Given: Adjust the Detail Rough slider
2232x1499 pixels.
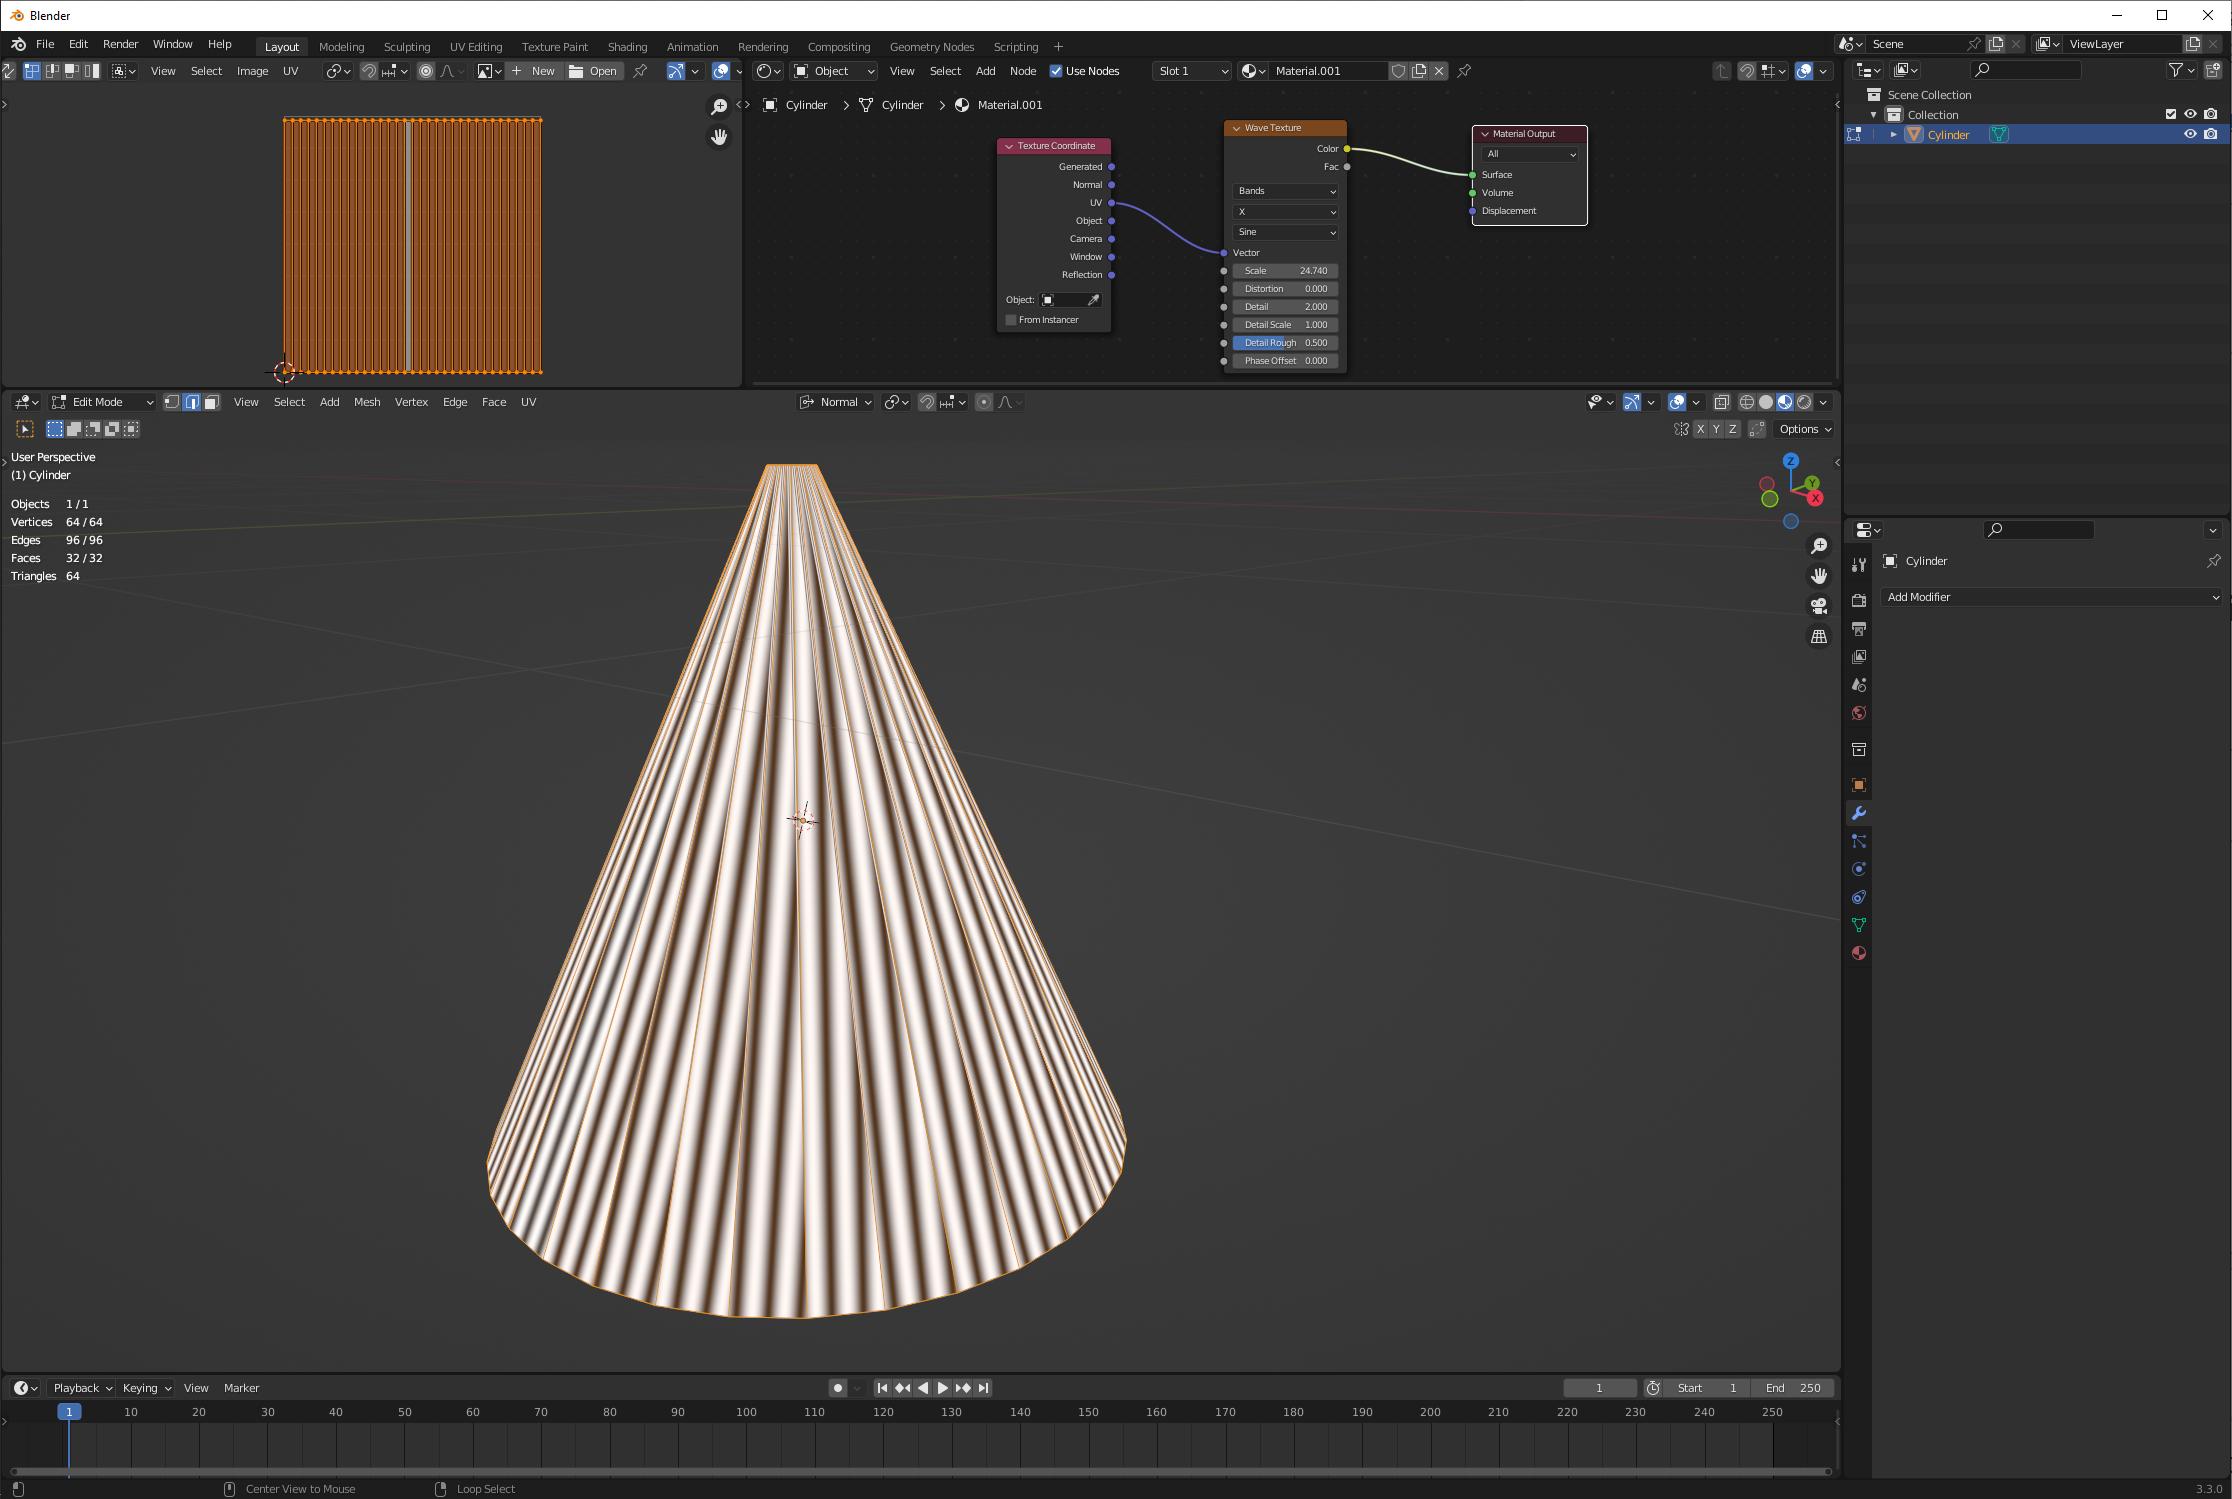Looking at the screenshot, I should 1285,343.
